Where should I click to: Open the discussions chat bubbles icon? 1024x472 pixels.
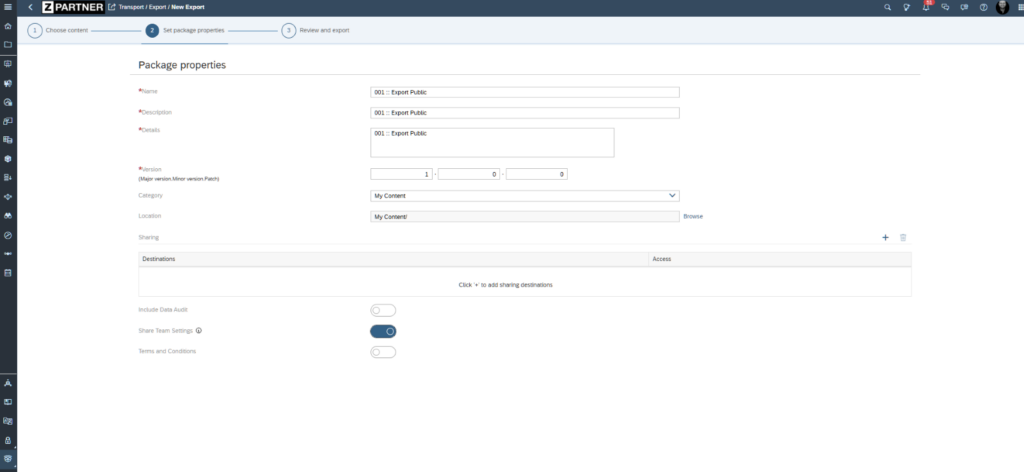[x=945, y=7]
